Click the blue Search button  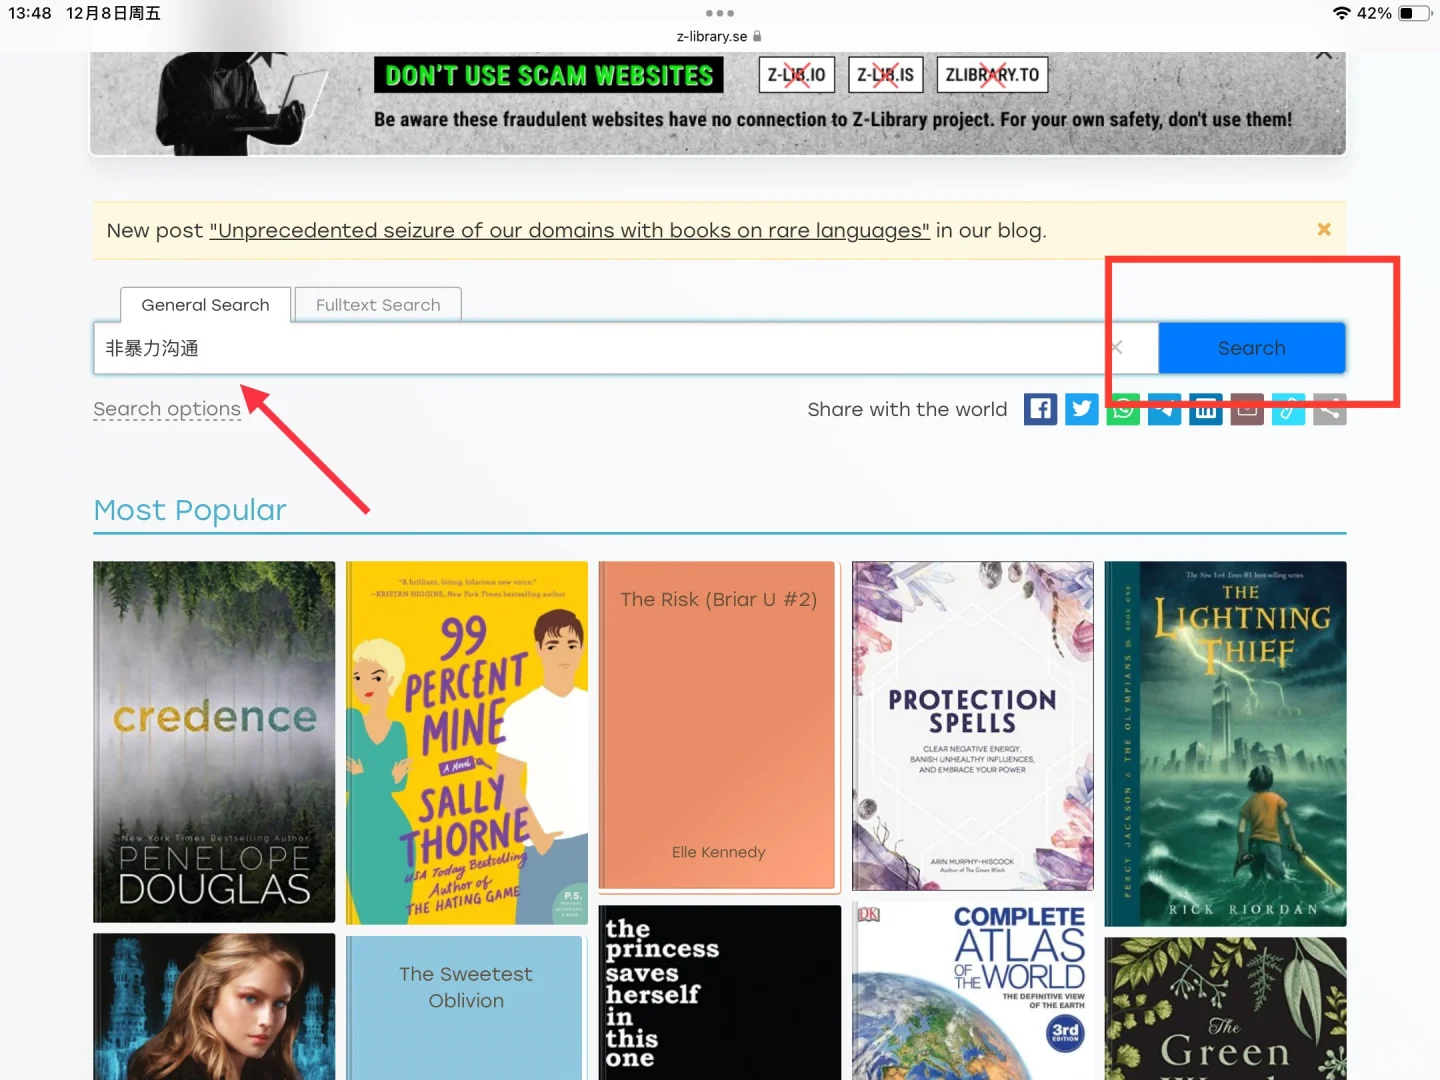(1252, 348)
